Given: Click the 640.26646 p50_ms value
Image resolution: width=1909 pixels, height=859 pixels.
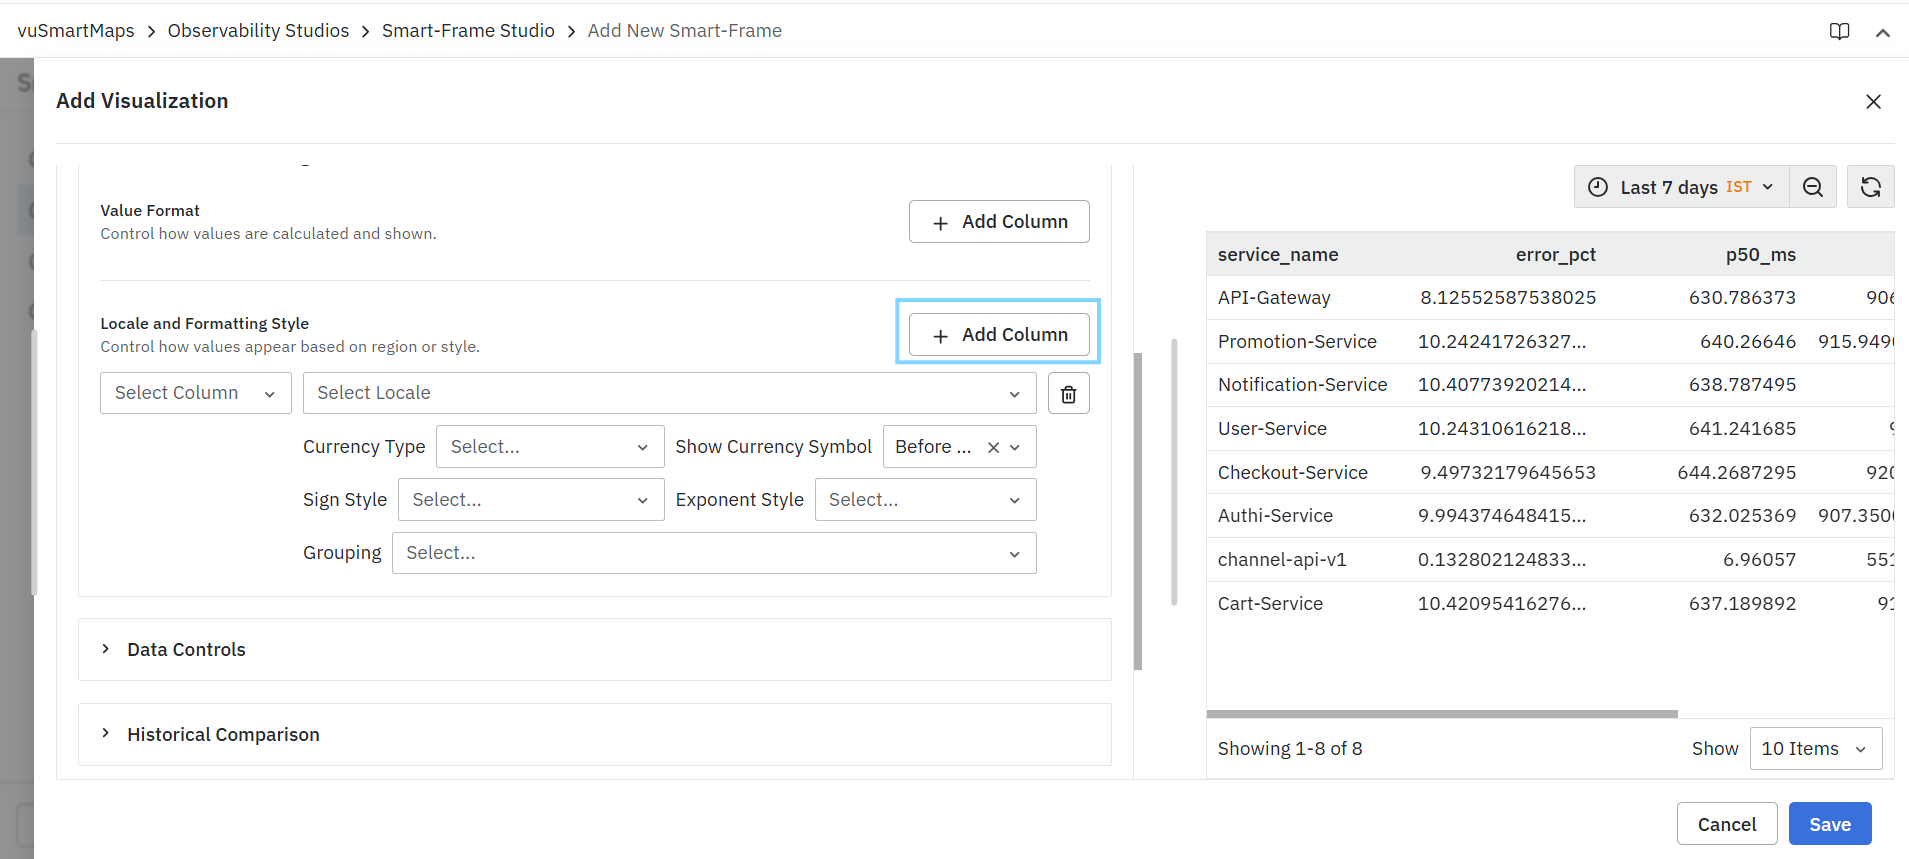Looking at the screenshot, I should click(1748, 342).
